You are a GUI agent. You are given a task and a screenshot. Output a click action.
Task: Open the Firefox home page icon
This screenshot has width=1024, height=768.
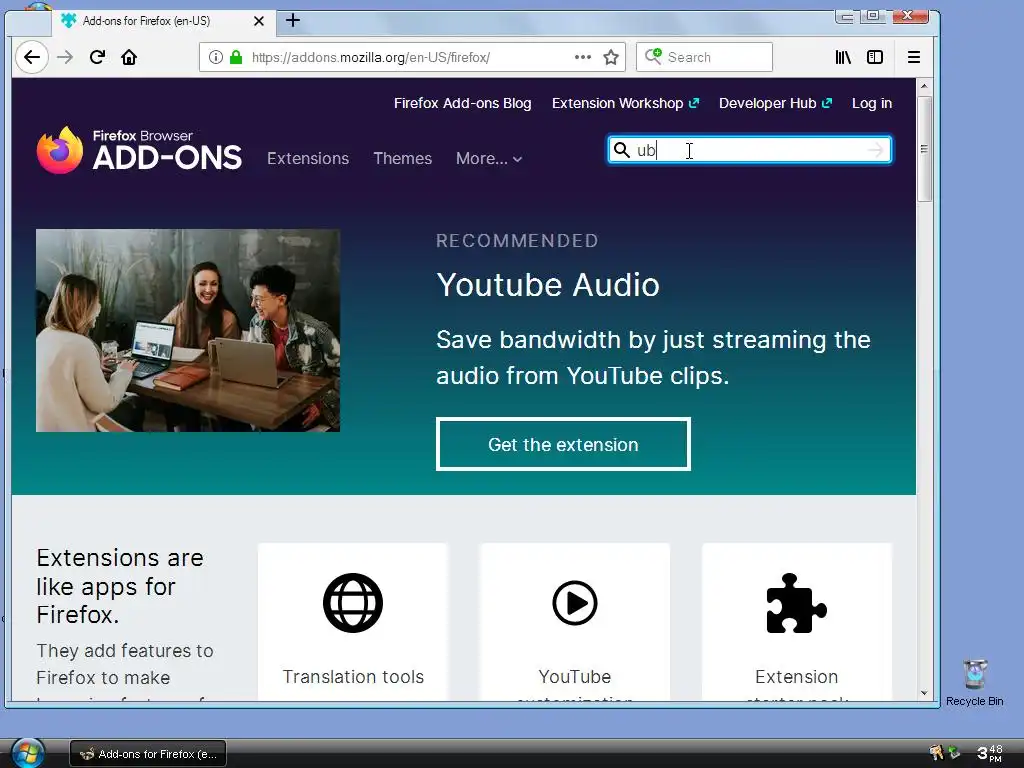tap(129, 57)
